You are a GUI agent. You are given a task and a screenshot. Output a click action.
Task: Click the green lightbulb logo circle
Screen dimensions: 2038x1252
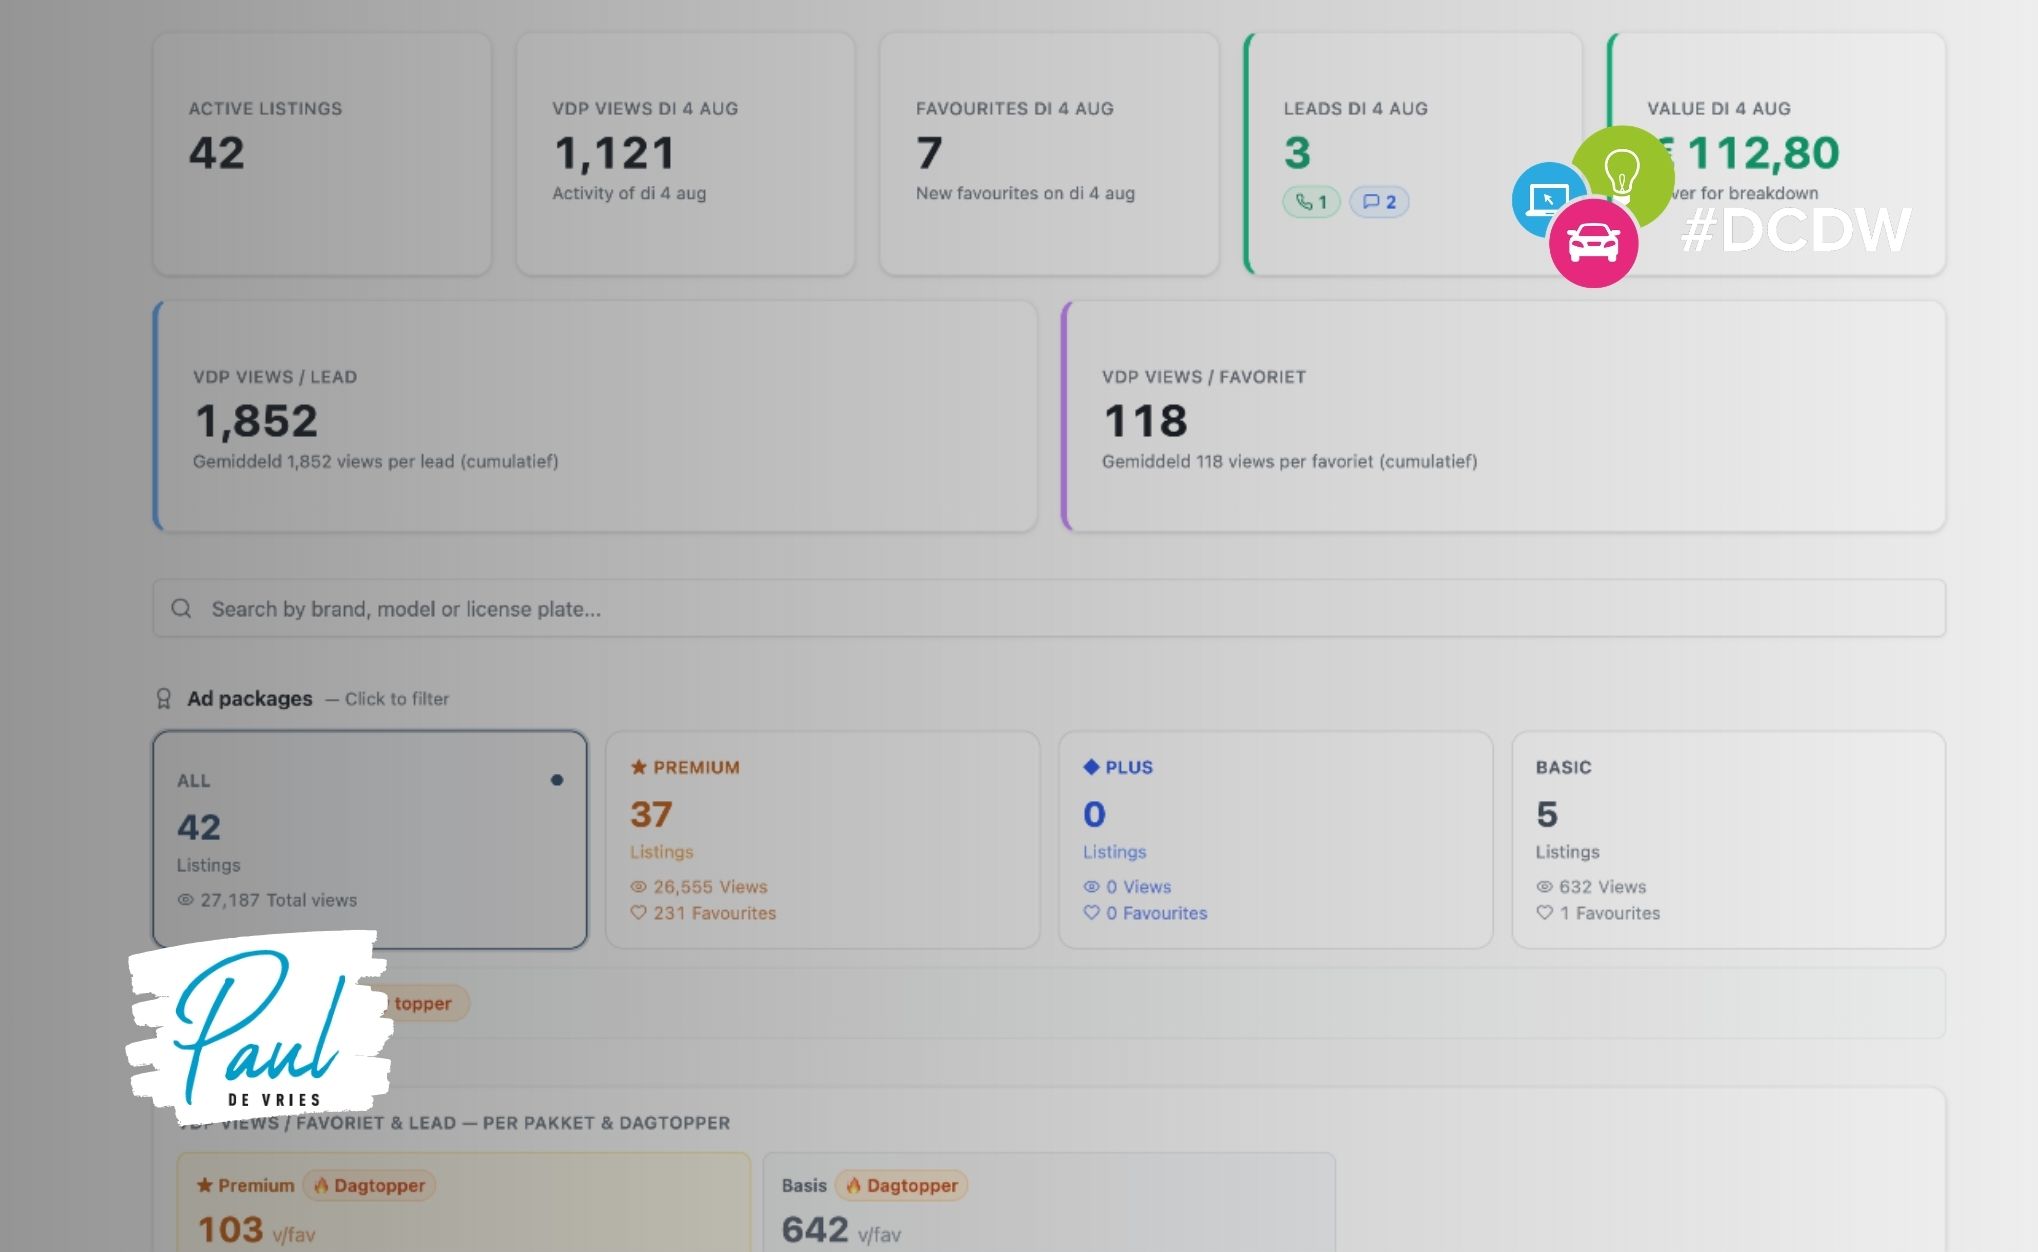[1623, 176]
